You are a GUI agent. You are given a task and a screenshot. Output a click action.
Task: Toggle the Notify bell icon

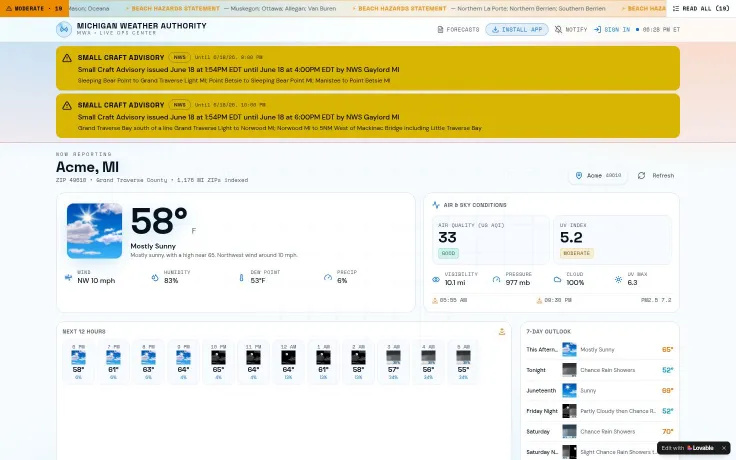(x=558, y=30)
